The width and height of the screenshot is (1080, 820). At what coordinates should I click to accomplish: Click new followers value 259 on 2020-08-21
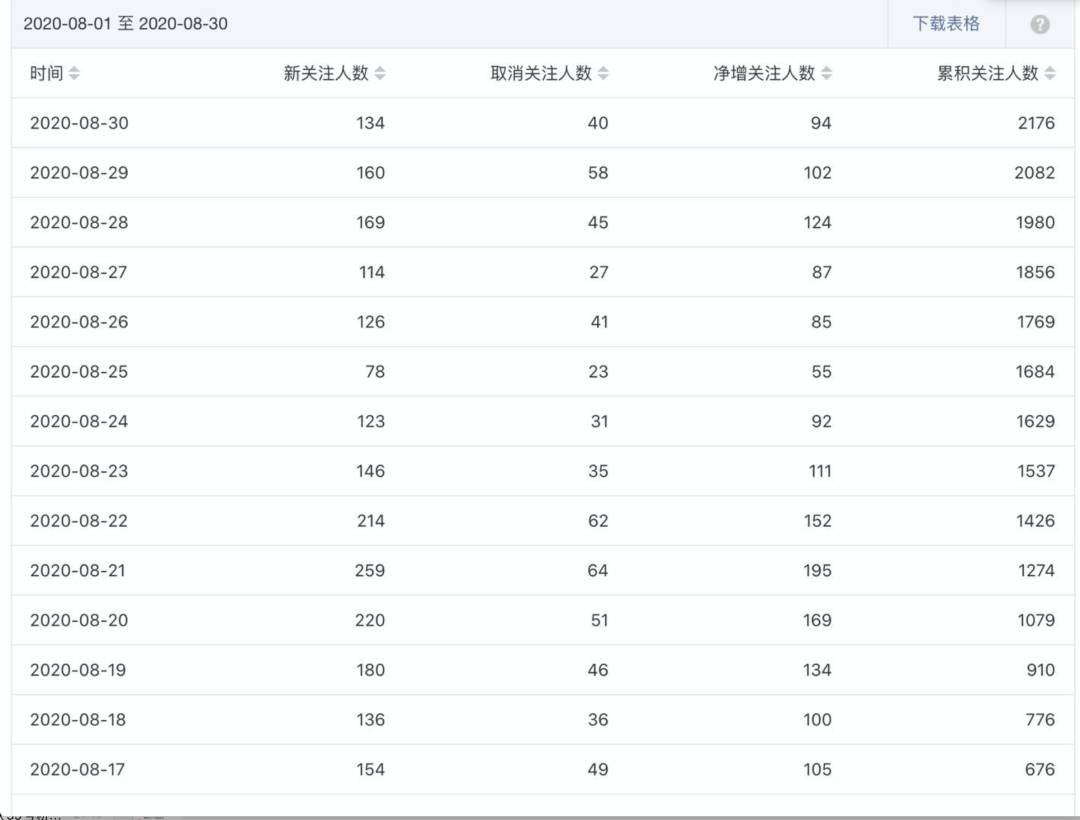[370, 570]
